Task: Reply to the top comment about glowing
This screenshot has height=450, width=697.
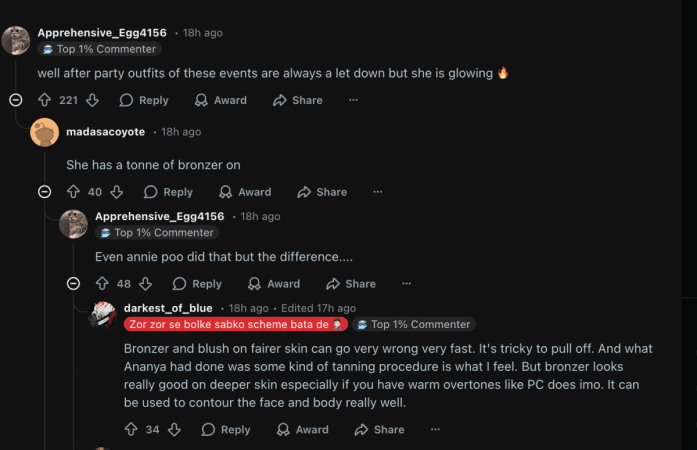Action: tap(144, 100)
